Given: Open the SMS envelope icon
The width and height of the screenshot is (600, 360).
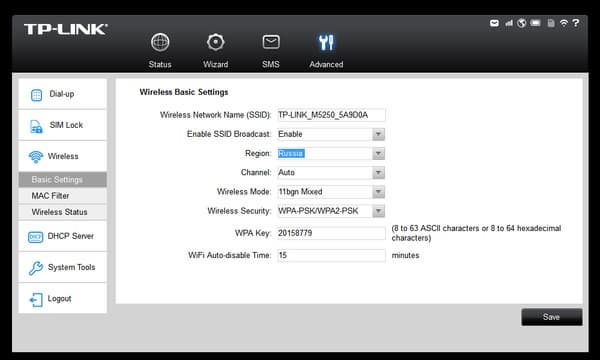Looking at the screenshot, I should click(x=271, y=42).
